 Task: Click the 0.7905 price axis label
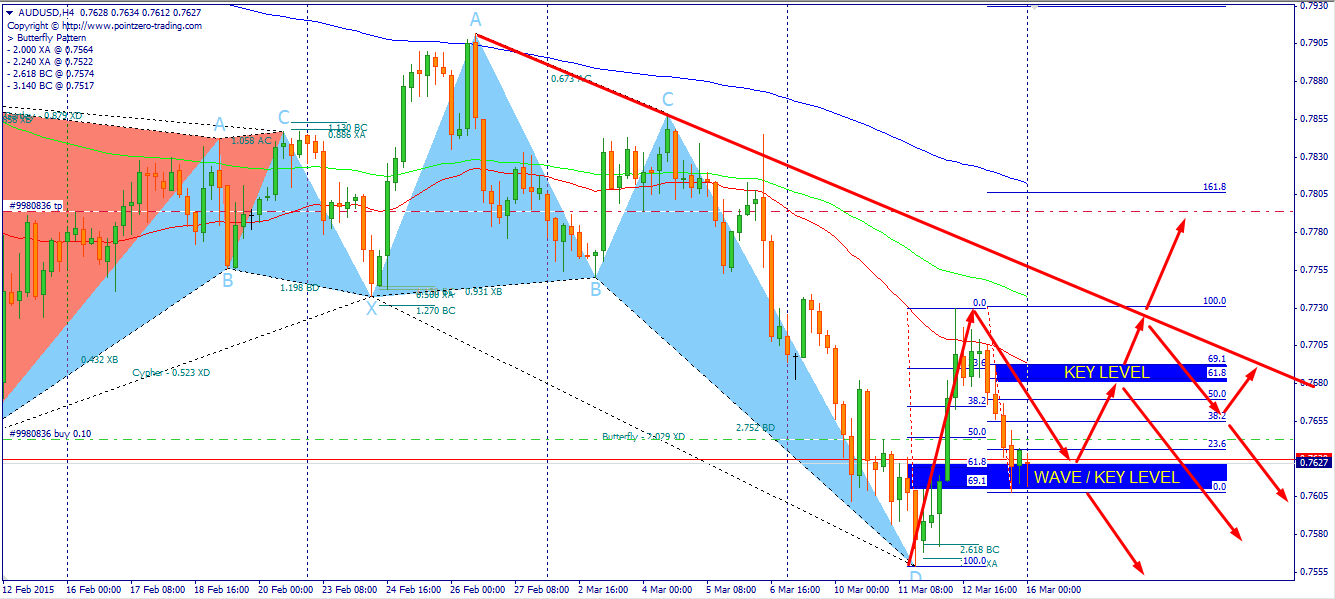tap(1314, 43)
